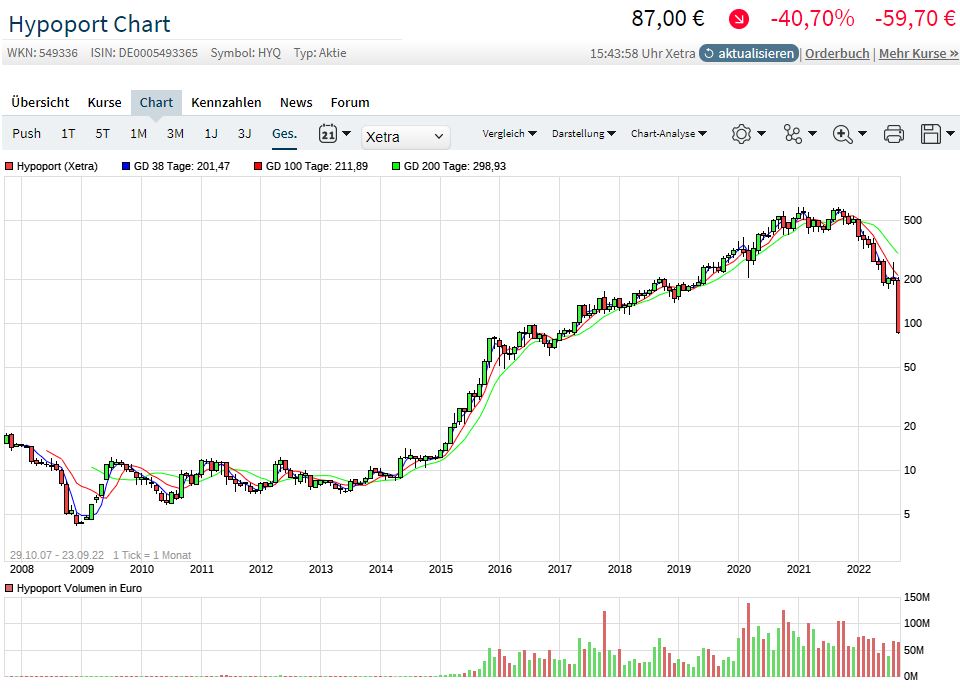
Task: Open the Orderbuch link
Action: 837,53
